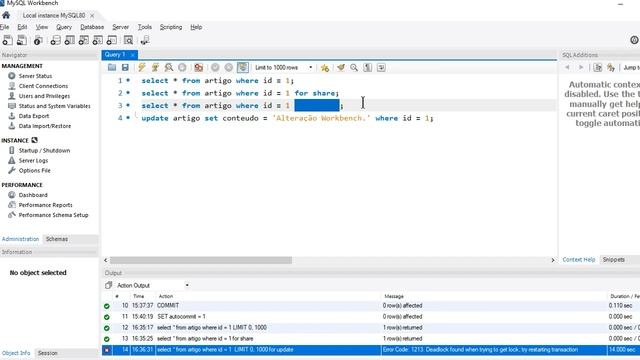Click the editor horizontal scrollbar thumb

tap(201, 260)
